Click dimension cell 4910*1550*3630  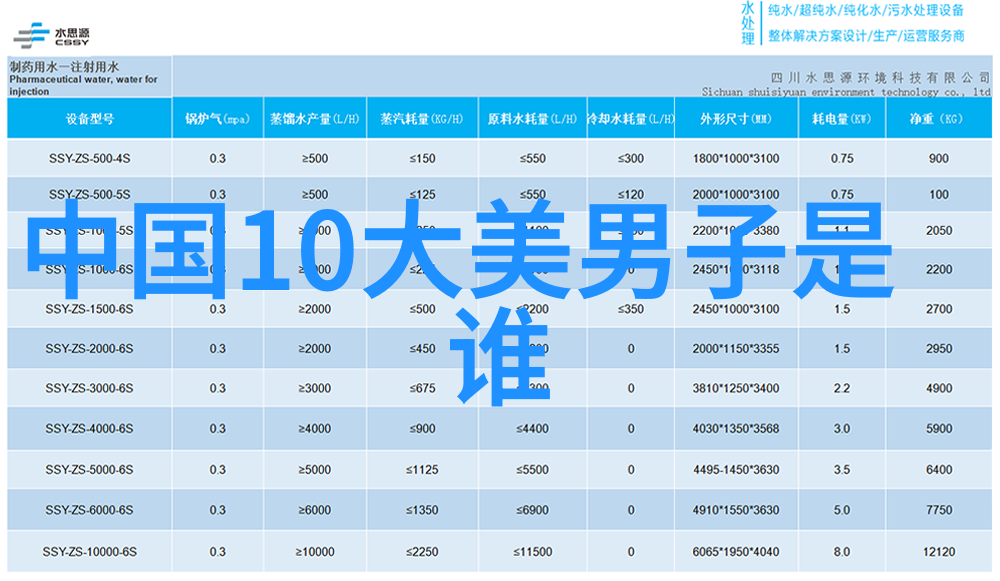click(736, 510)
